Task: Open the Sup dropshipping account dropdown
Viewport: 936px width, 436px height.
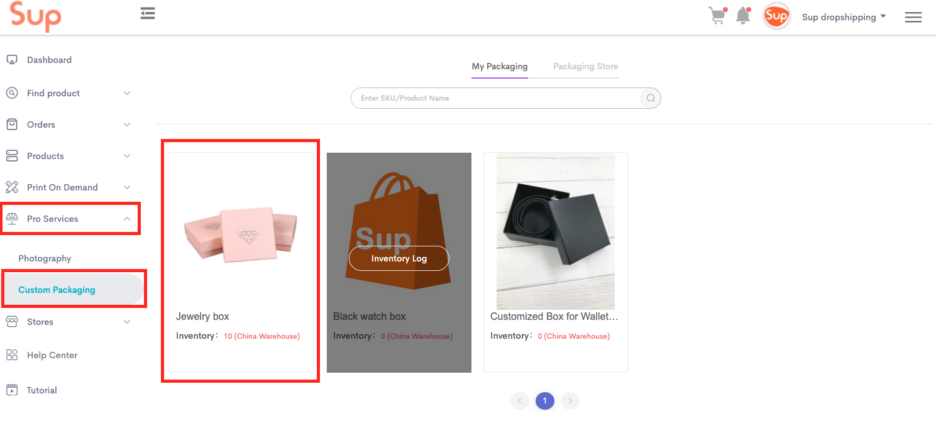Action: (843, 17)
